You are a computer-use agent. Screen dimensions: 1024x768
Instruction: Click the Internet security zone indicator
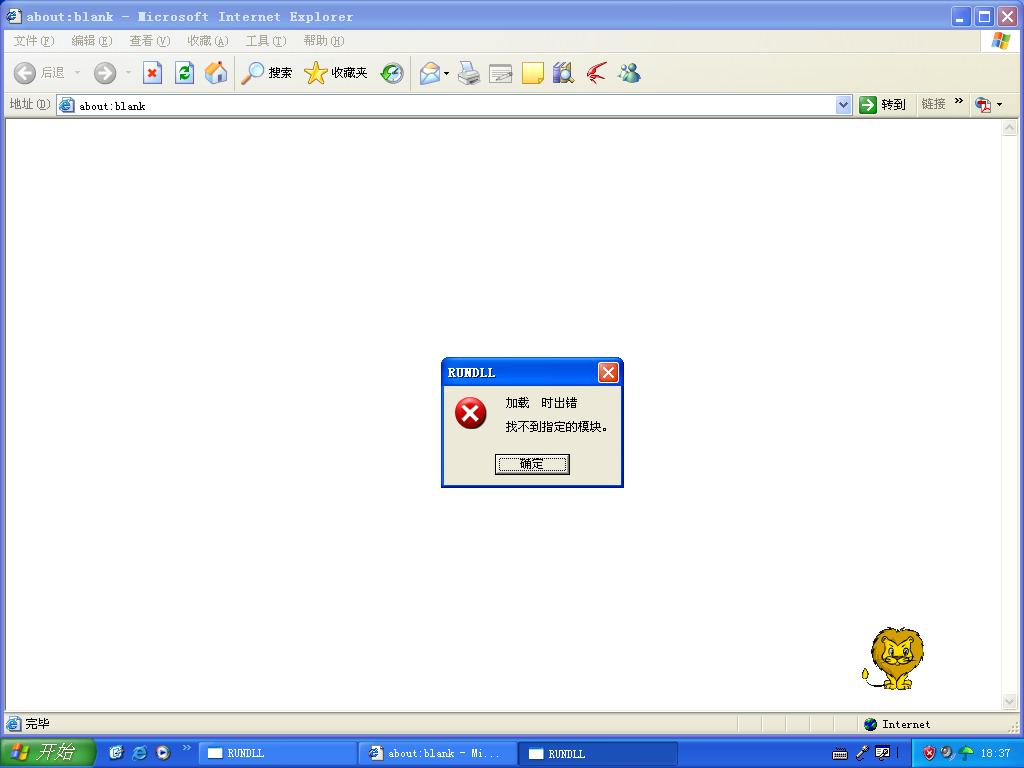pos(897,724)
